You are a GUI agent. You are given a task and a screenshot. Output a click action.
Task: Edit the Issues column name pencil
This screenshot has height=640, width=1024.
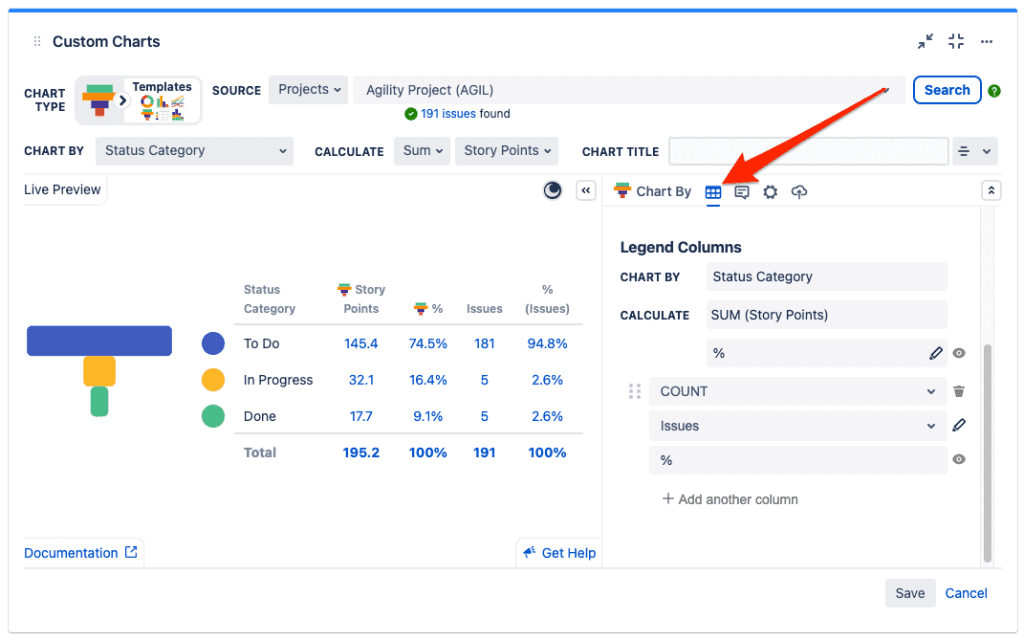pos(959,426)
